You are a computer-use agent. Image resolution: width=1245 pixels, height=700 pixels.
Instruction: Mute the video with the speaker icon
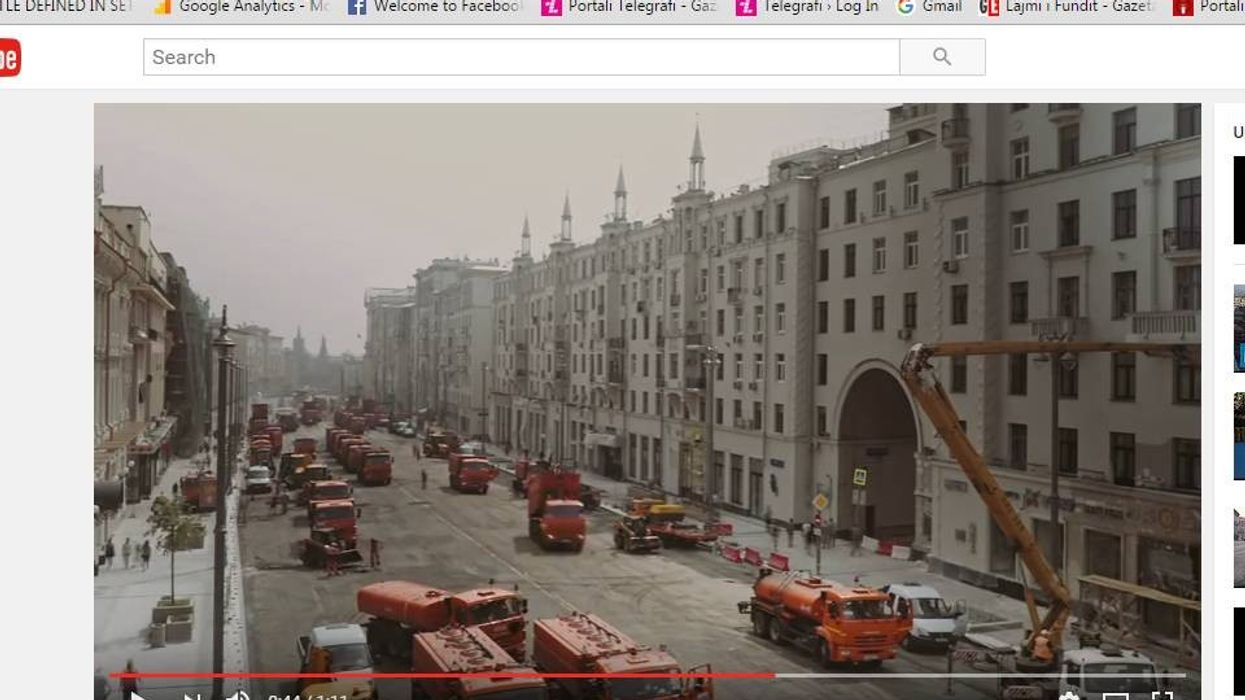(x=238, y=696)
